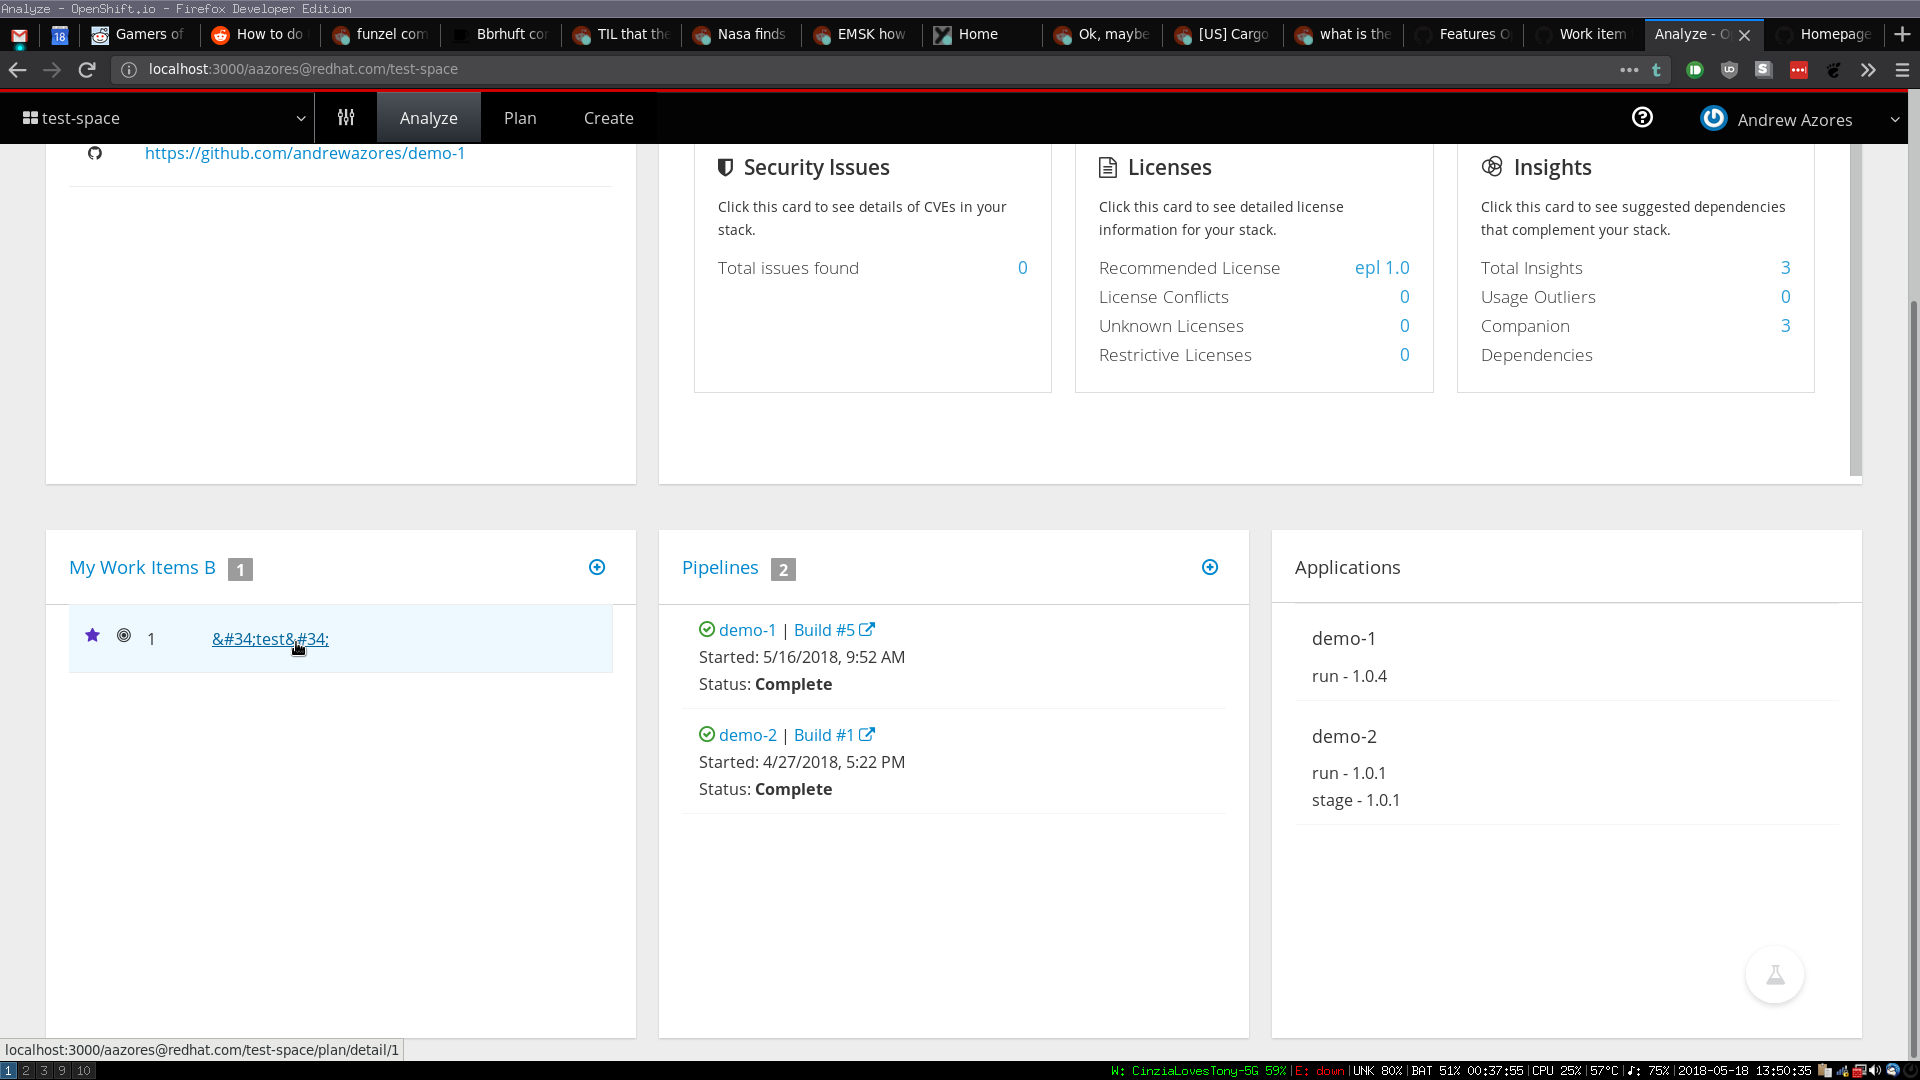Open the space settings sliders icon
The width and height of the screenshot is (1920, 1080).
pyautogui.click(x=346, y=117)
